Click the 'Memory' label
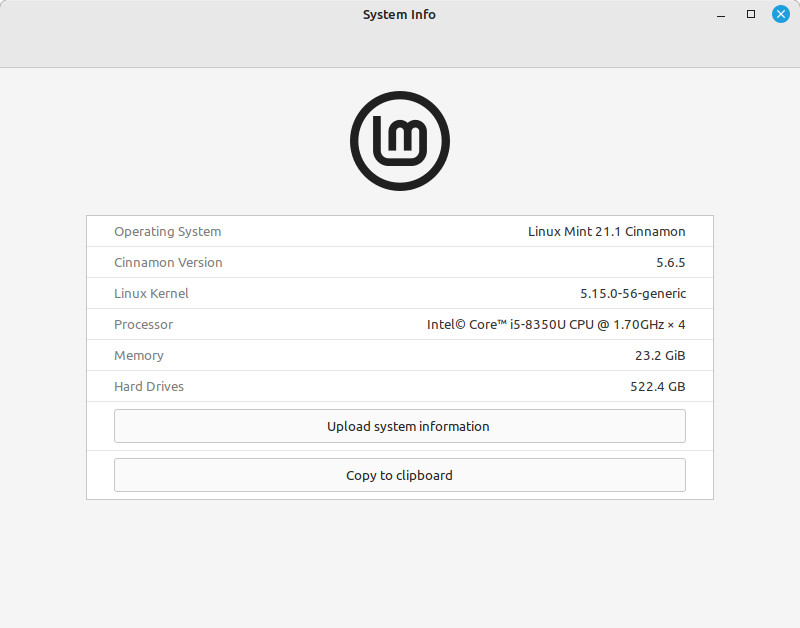The width and height of the screenshot is (800, 628). tap(139, 356)
